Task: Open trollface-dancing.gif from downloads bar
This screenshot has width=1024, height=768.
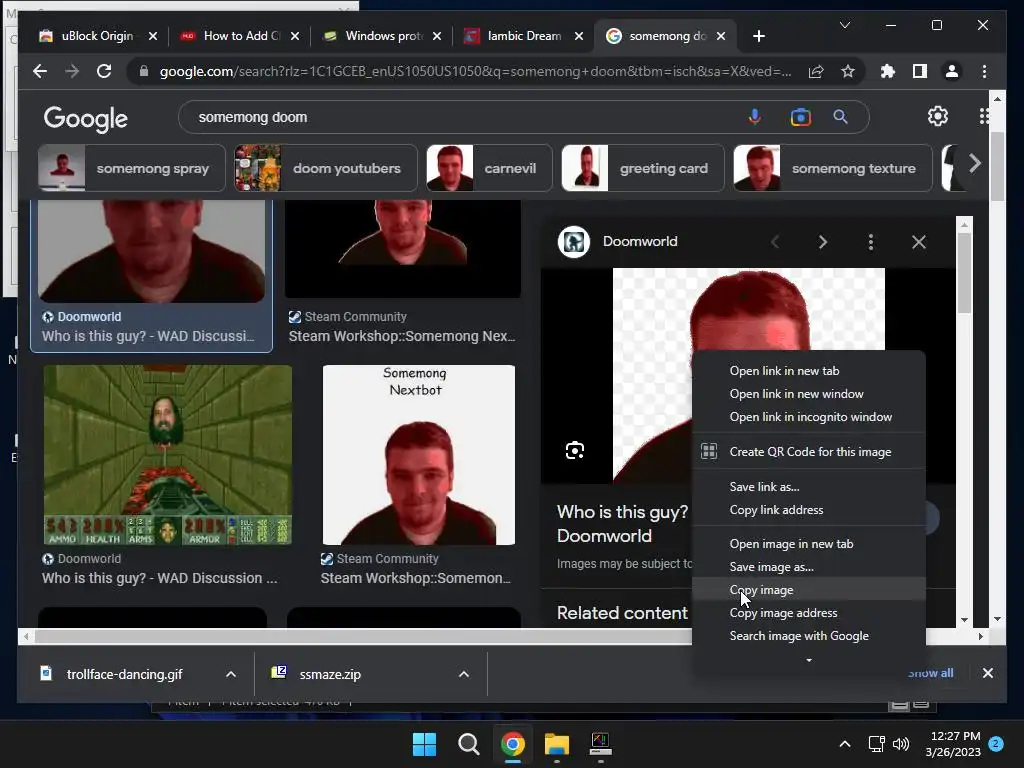Action: pos(124,674)
